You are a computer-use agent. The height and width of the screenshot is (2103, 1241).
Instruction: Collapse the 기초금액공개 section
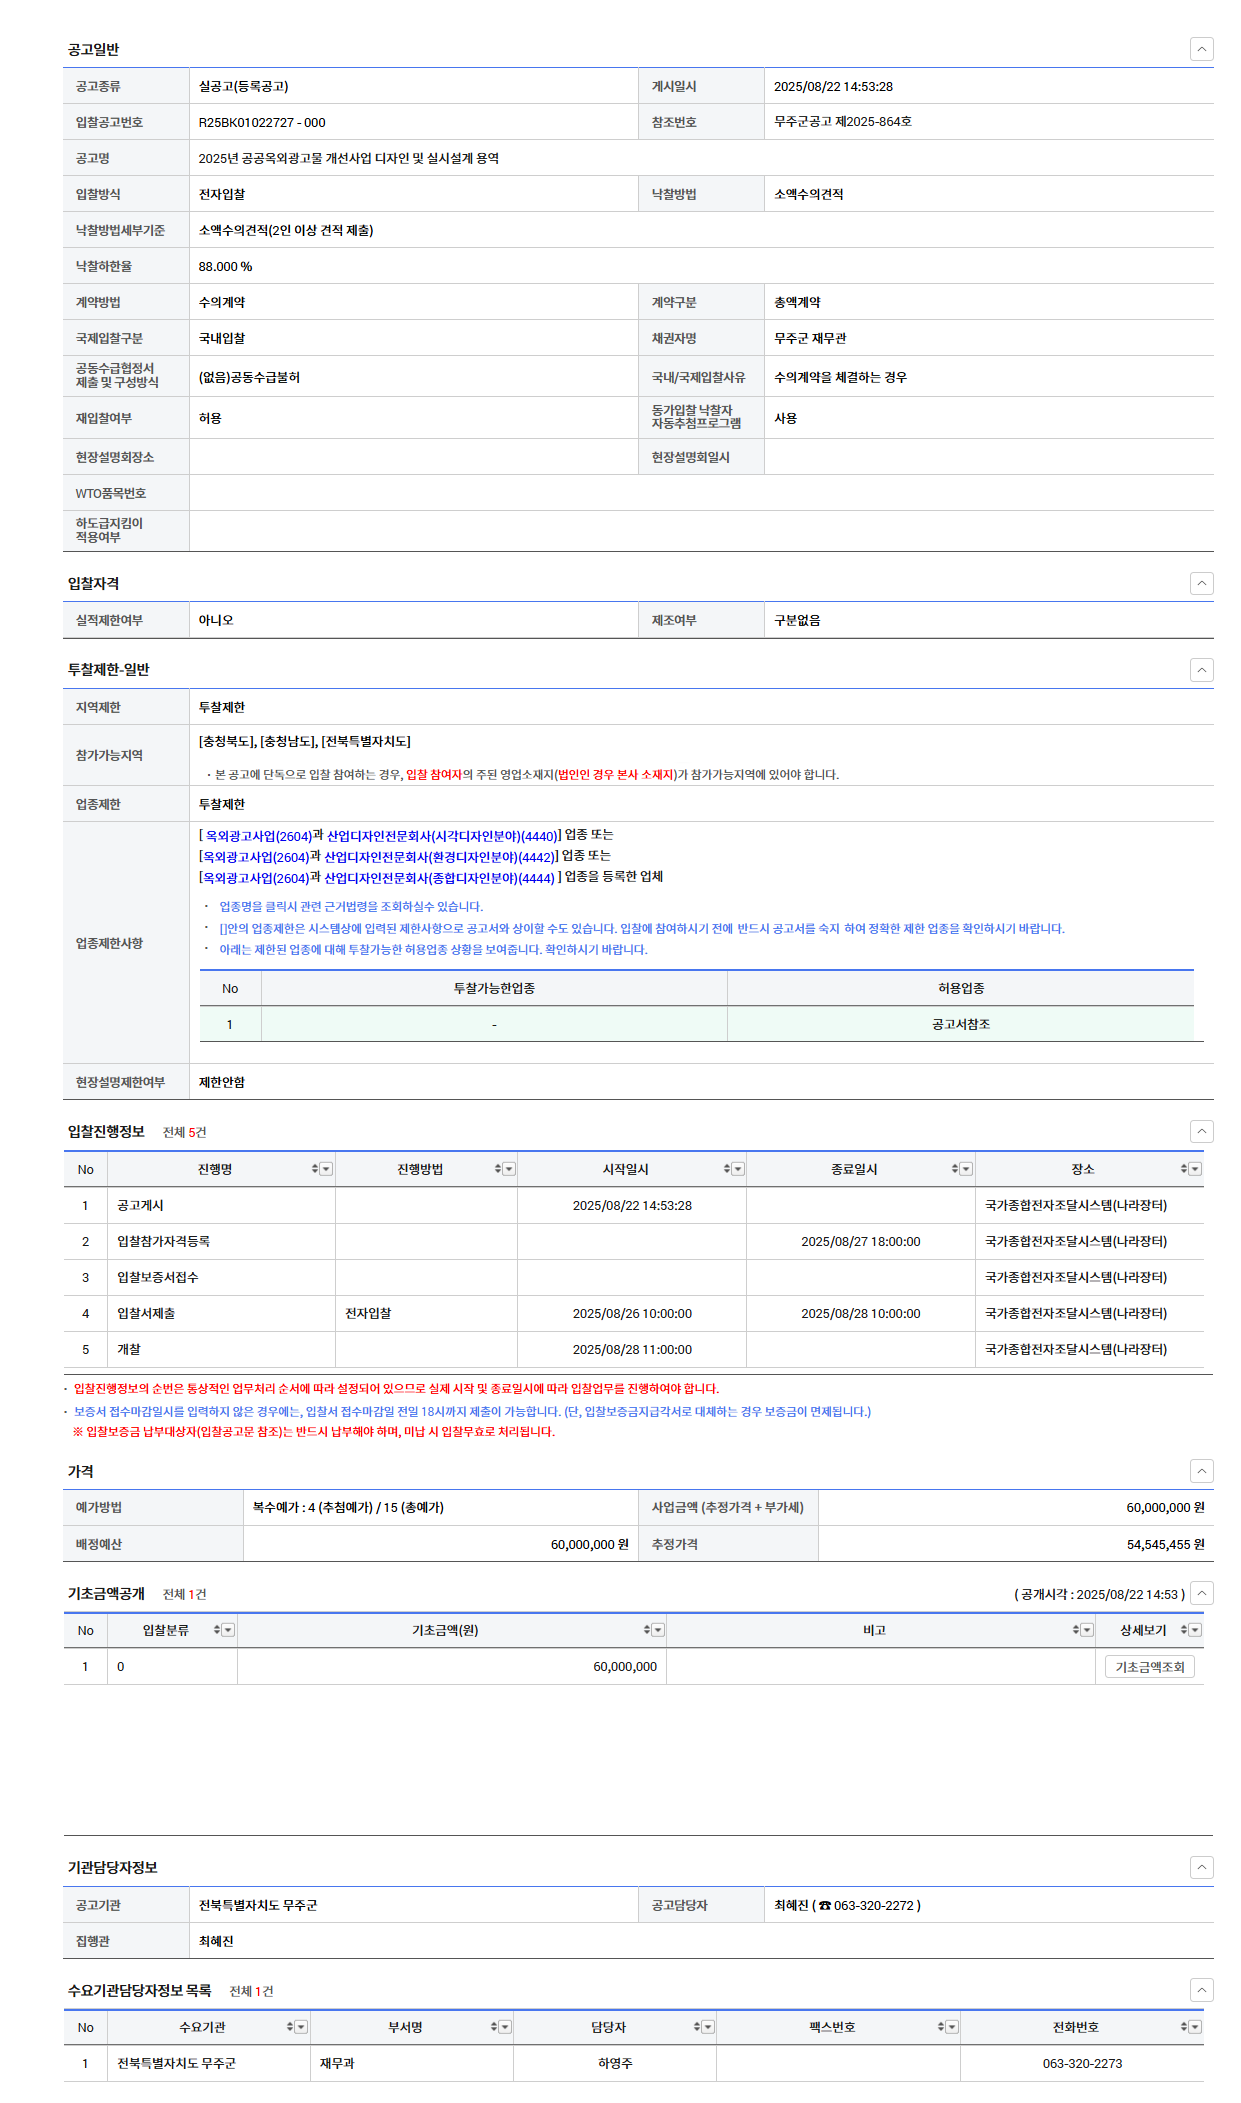(1201, 1593)
